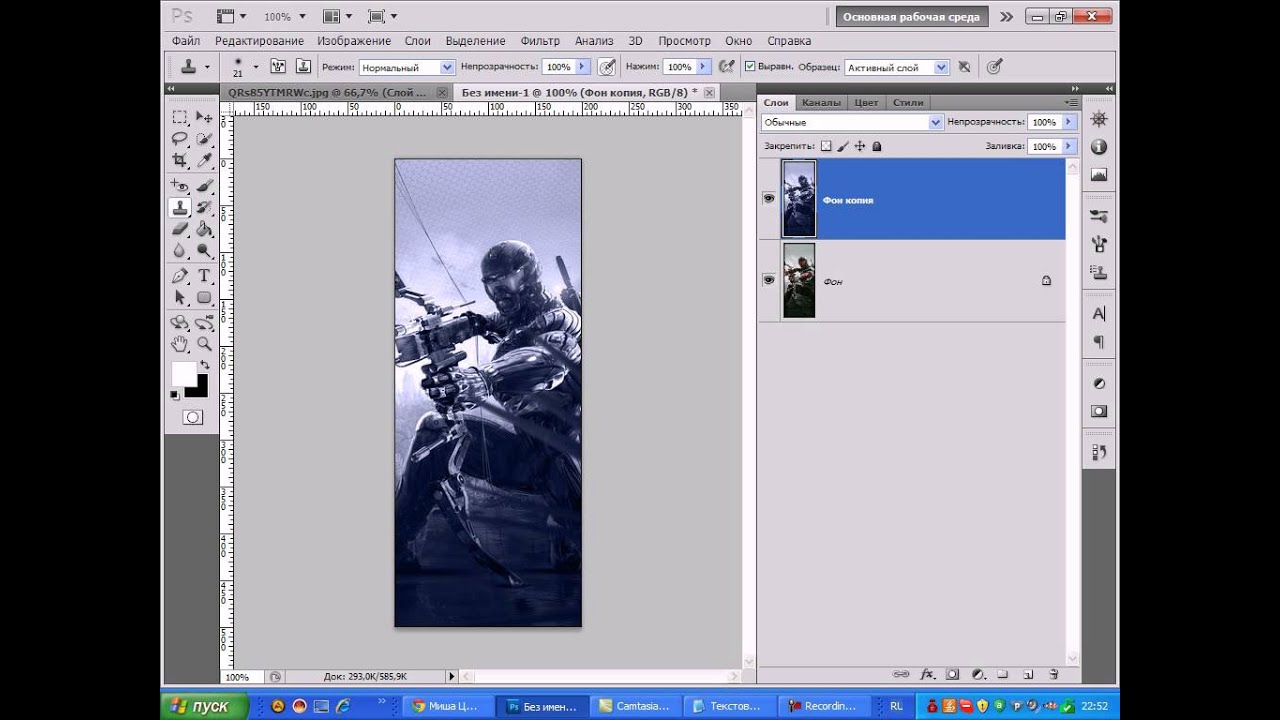This screenshot has width=1280, height=720.
Task: Click the Фон layer thumbnail
Action: click(x=799, y=280)
